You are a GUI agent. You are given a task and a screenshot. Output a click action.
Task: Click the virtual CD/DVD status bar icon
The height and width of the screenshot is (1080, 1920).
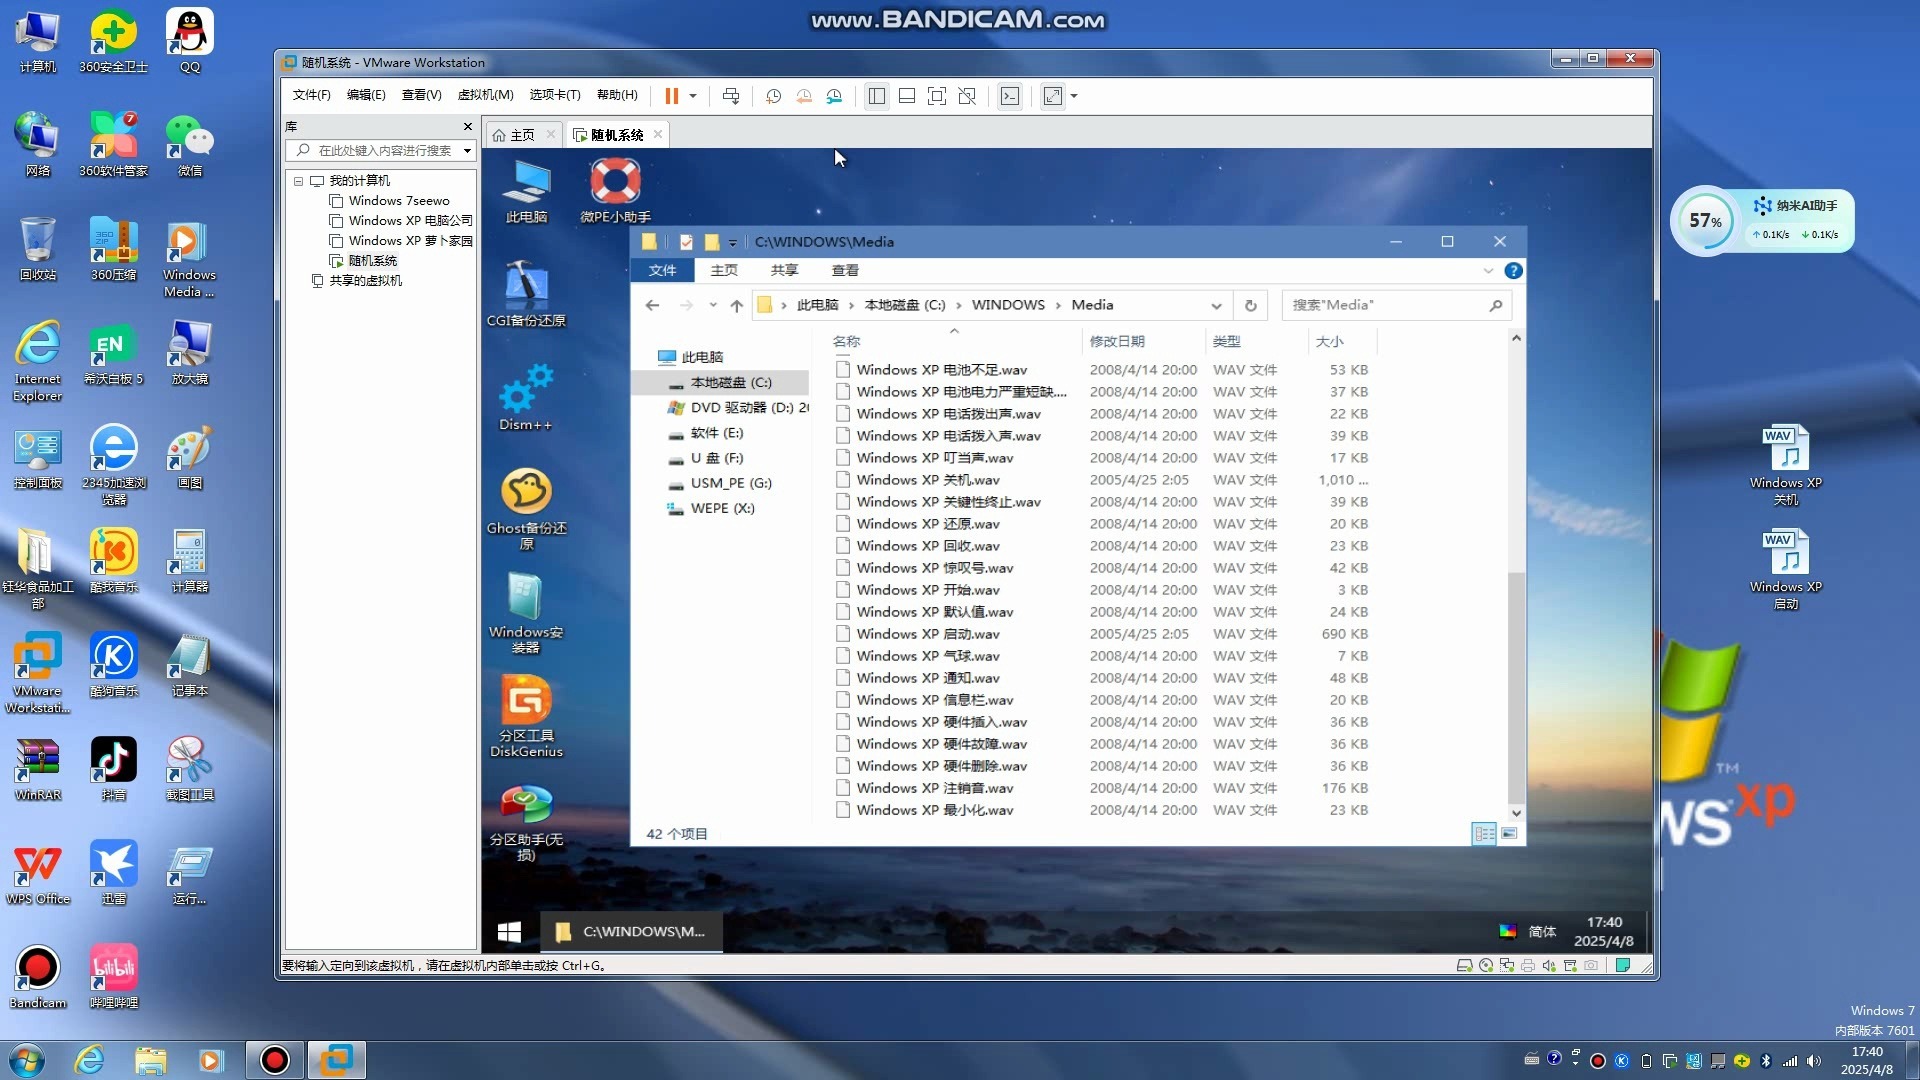[x=1485, y=965]
